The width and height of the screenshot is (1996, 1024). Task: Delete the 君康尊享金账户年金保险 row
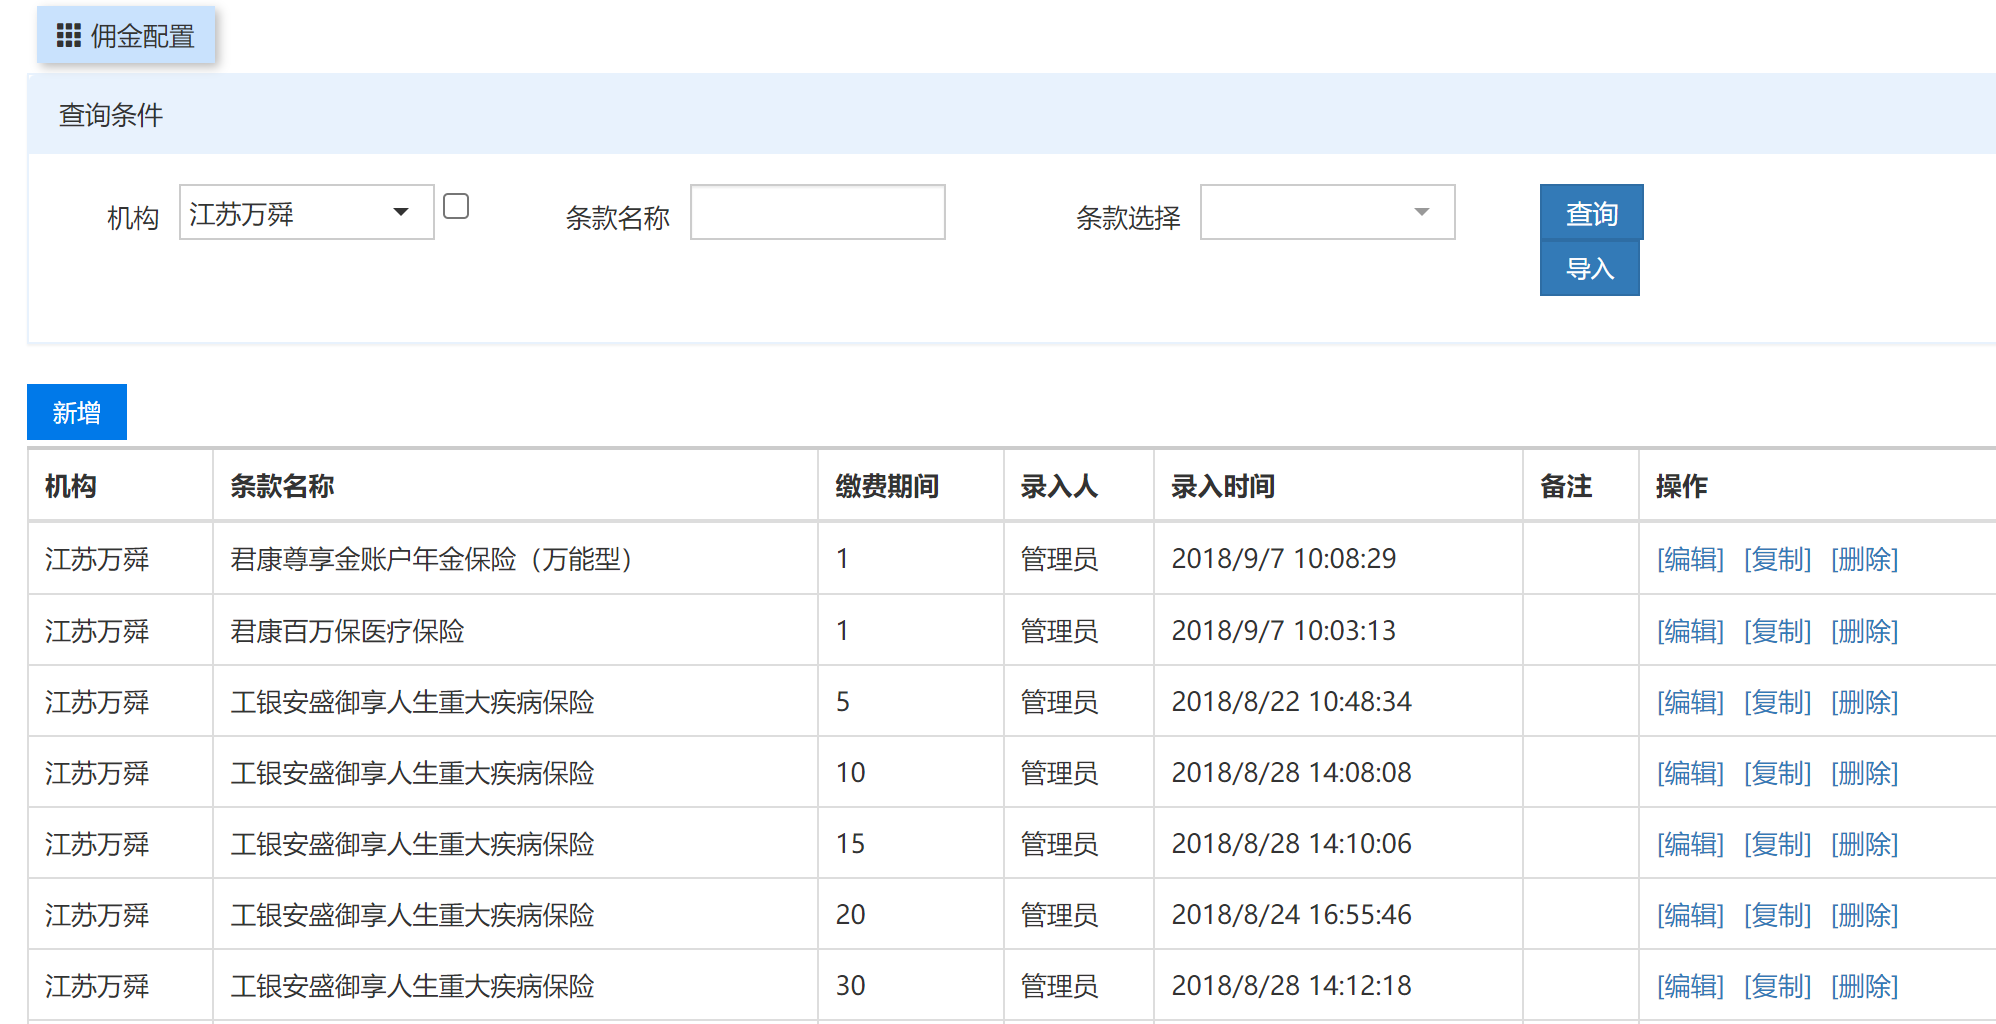pyautogui.click(x=1864, y=559)
